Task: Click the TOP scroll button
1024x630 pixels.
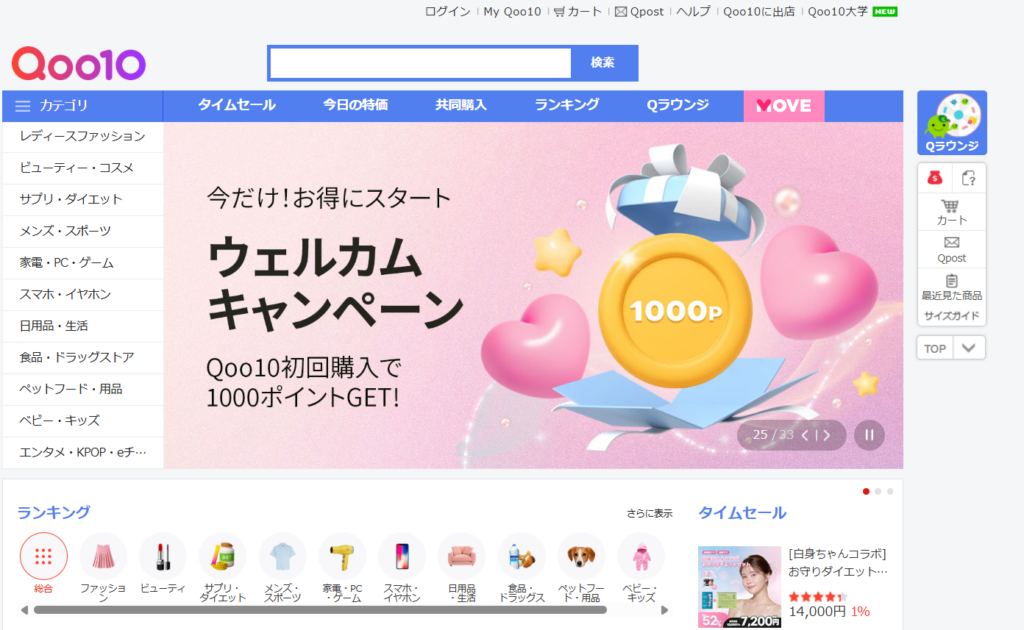Action: coord(935,348)
